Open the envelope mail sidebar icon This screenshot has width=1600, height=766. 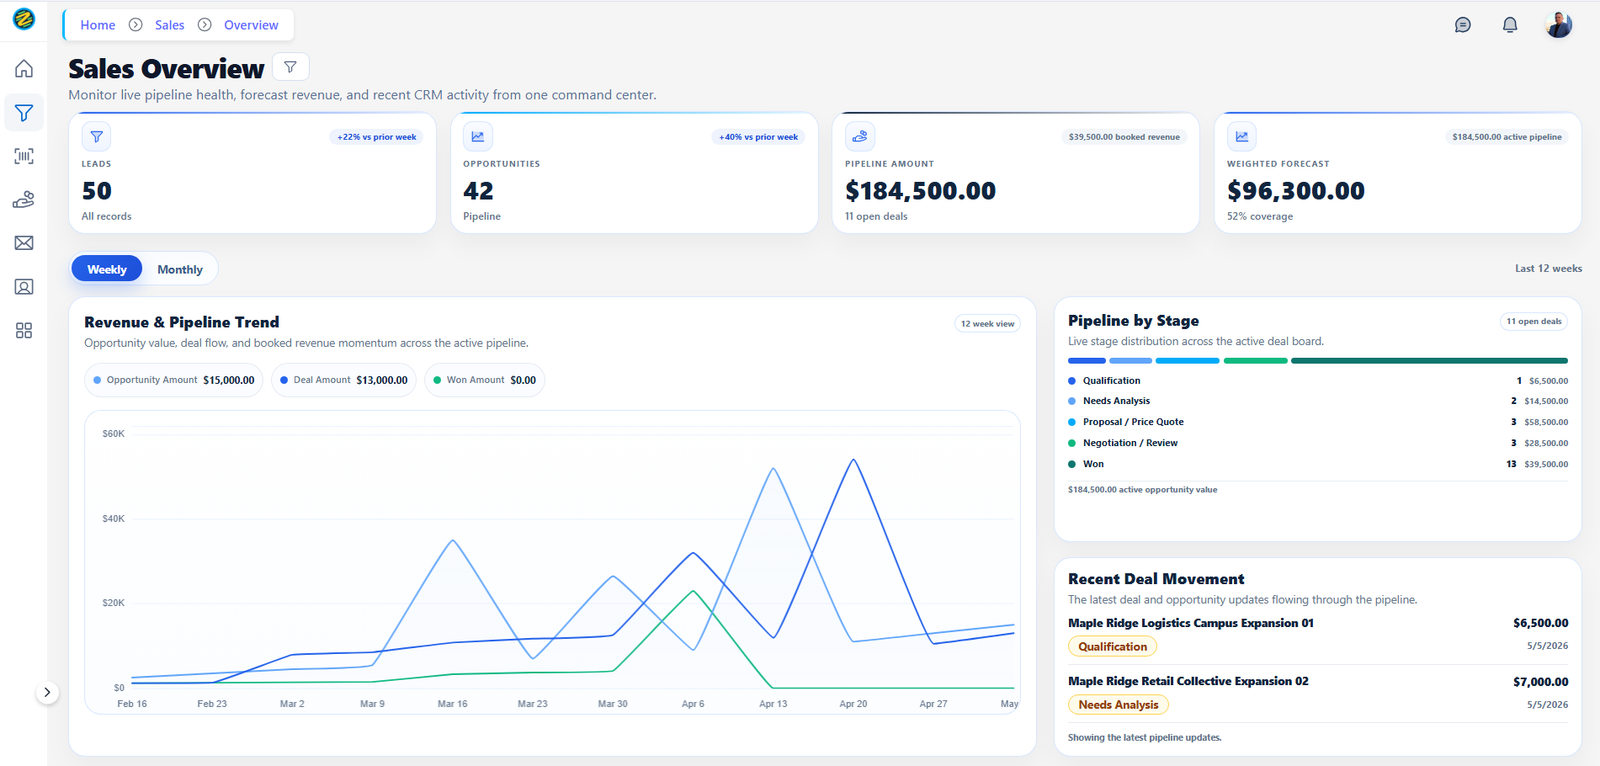point(24,243)
